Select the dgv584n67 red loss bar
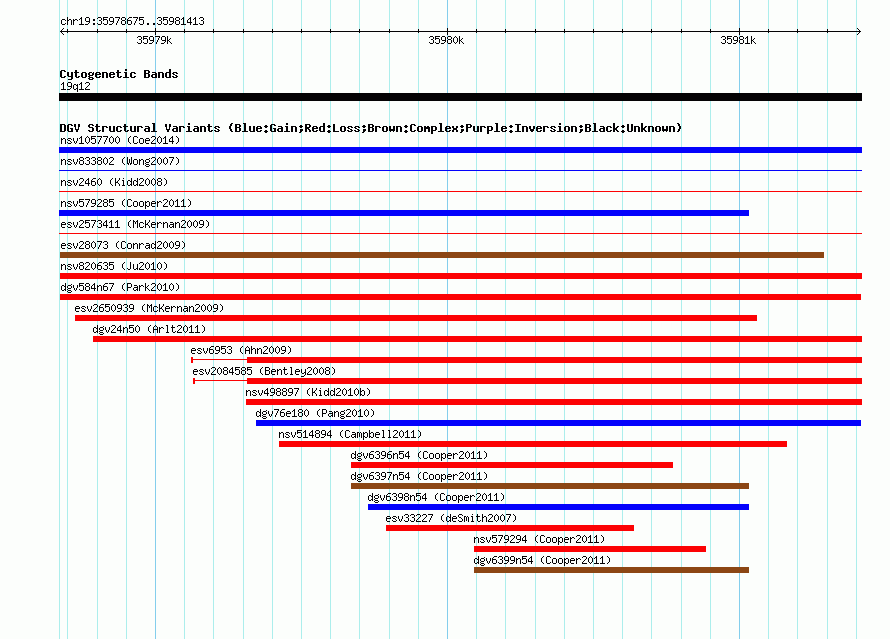The height and width of the screenshot is (639, 890). tap(460, 297)
